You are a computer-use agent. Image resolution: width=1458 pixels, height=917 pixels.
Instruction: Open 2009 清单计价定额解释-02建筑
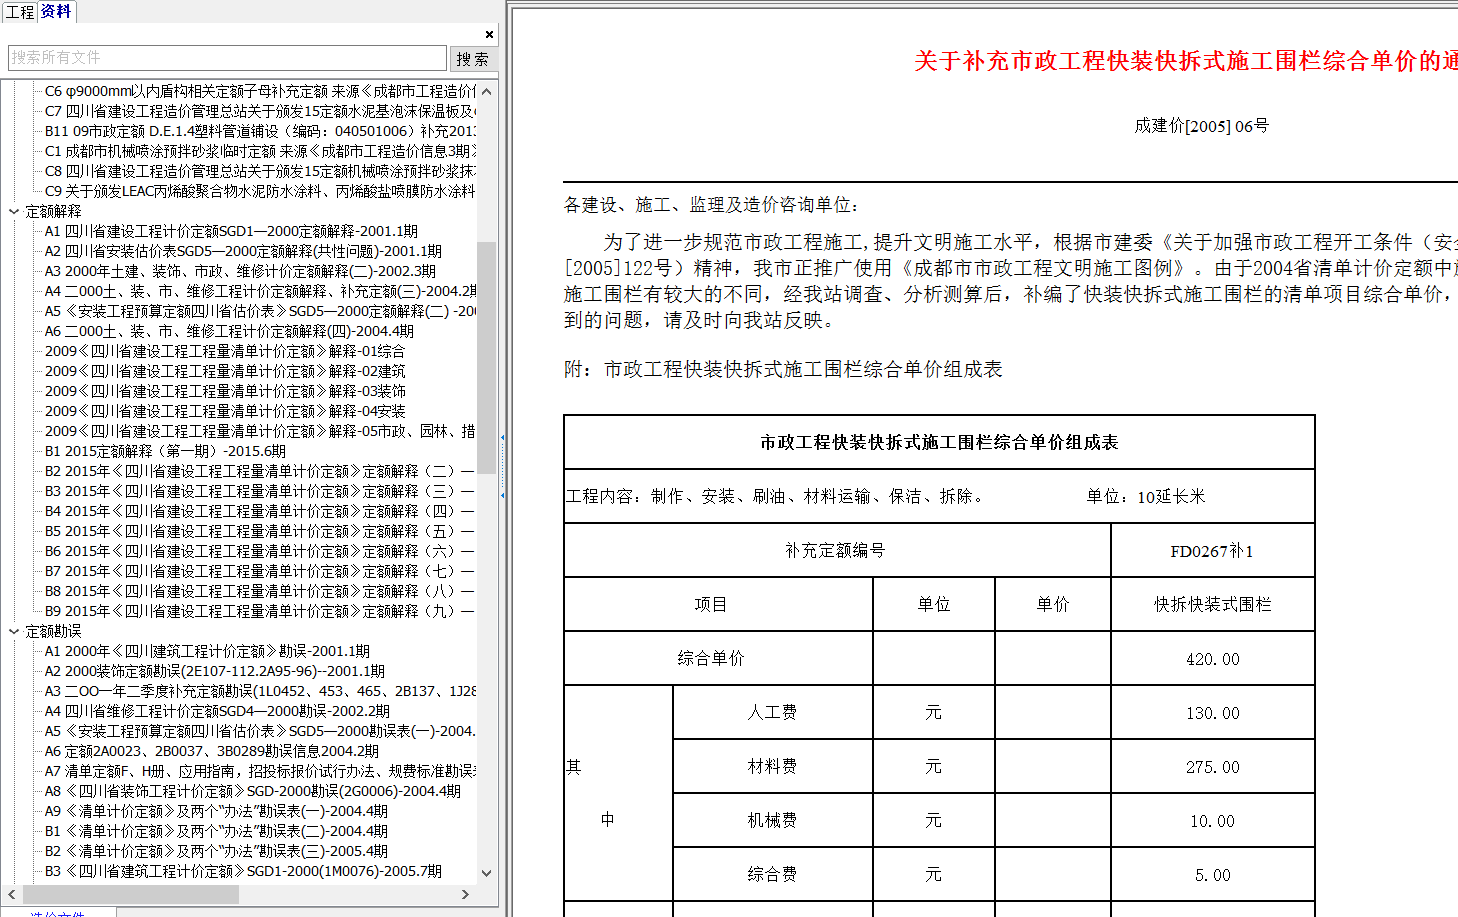coord(225,371)
